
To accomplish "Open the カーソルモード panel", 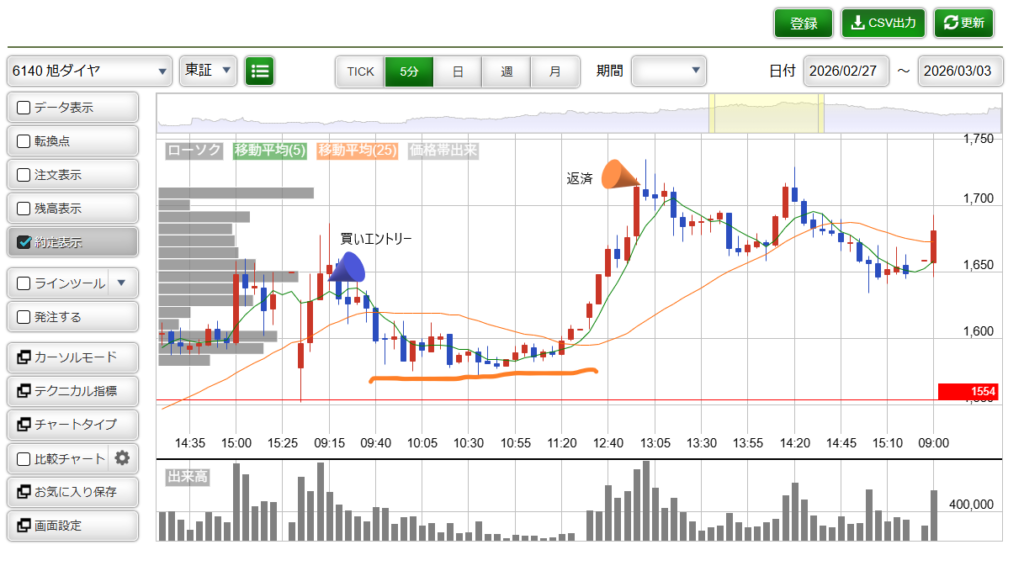I will point(72,357).
